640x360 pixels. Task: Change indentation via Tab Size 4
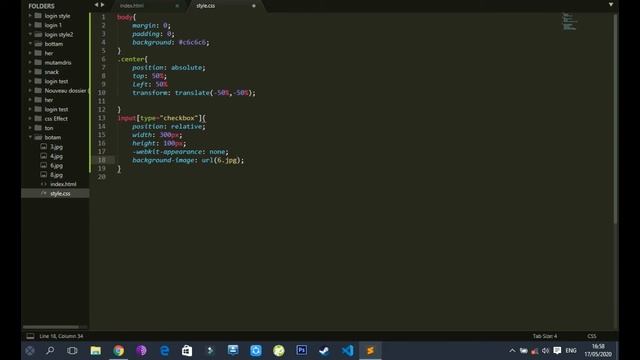click(544, 336)
